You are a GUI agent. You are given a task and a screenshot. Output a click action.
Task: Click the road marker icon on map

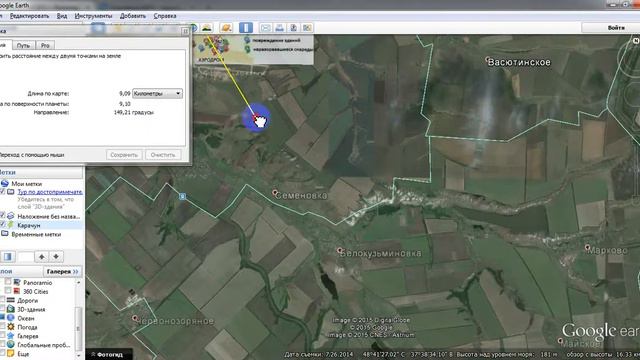(x=183, y=196)
